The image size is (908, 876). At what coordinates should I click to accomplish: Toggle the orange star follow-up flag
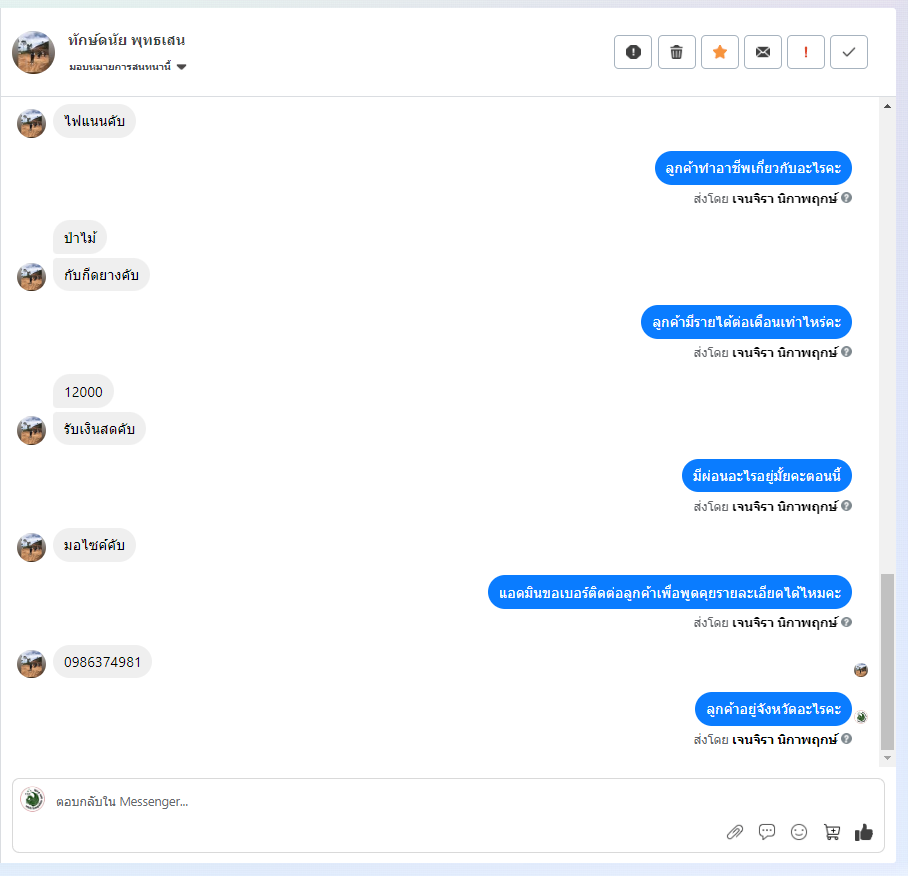point(720,52)
